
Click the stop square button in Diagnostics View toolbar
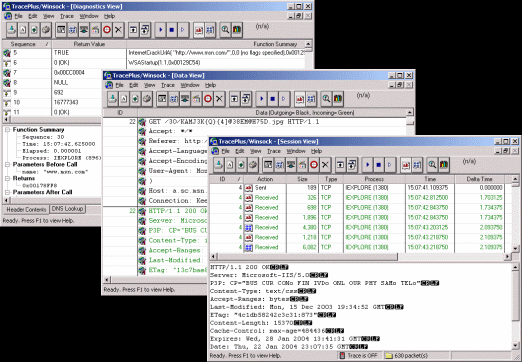tap(172, 30)
